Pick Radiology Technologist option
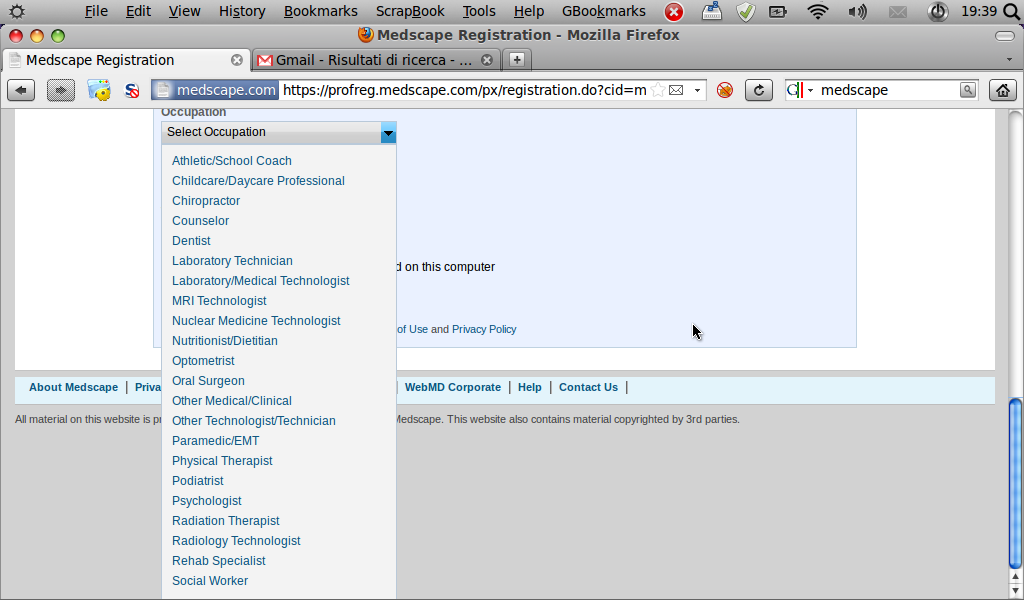The width and height of the screenshot is (1024, 600). pyautogui.click(x=236, y=541)
